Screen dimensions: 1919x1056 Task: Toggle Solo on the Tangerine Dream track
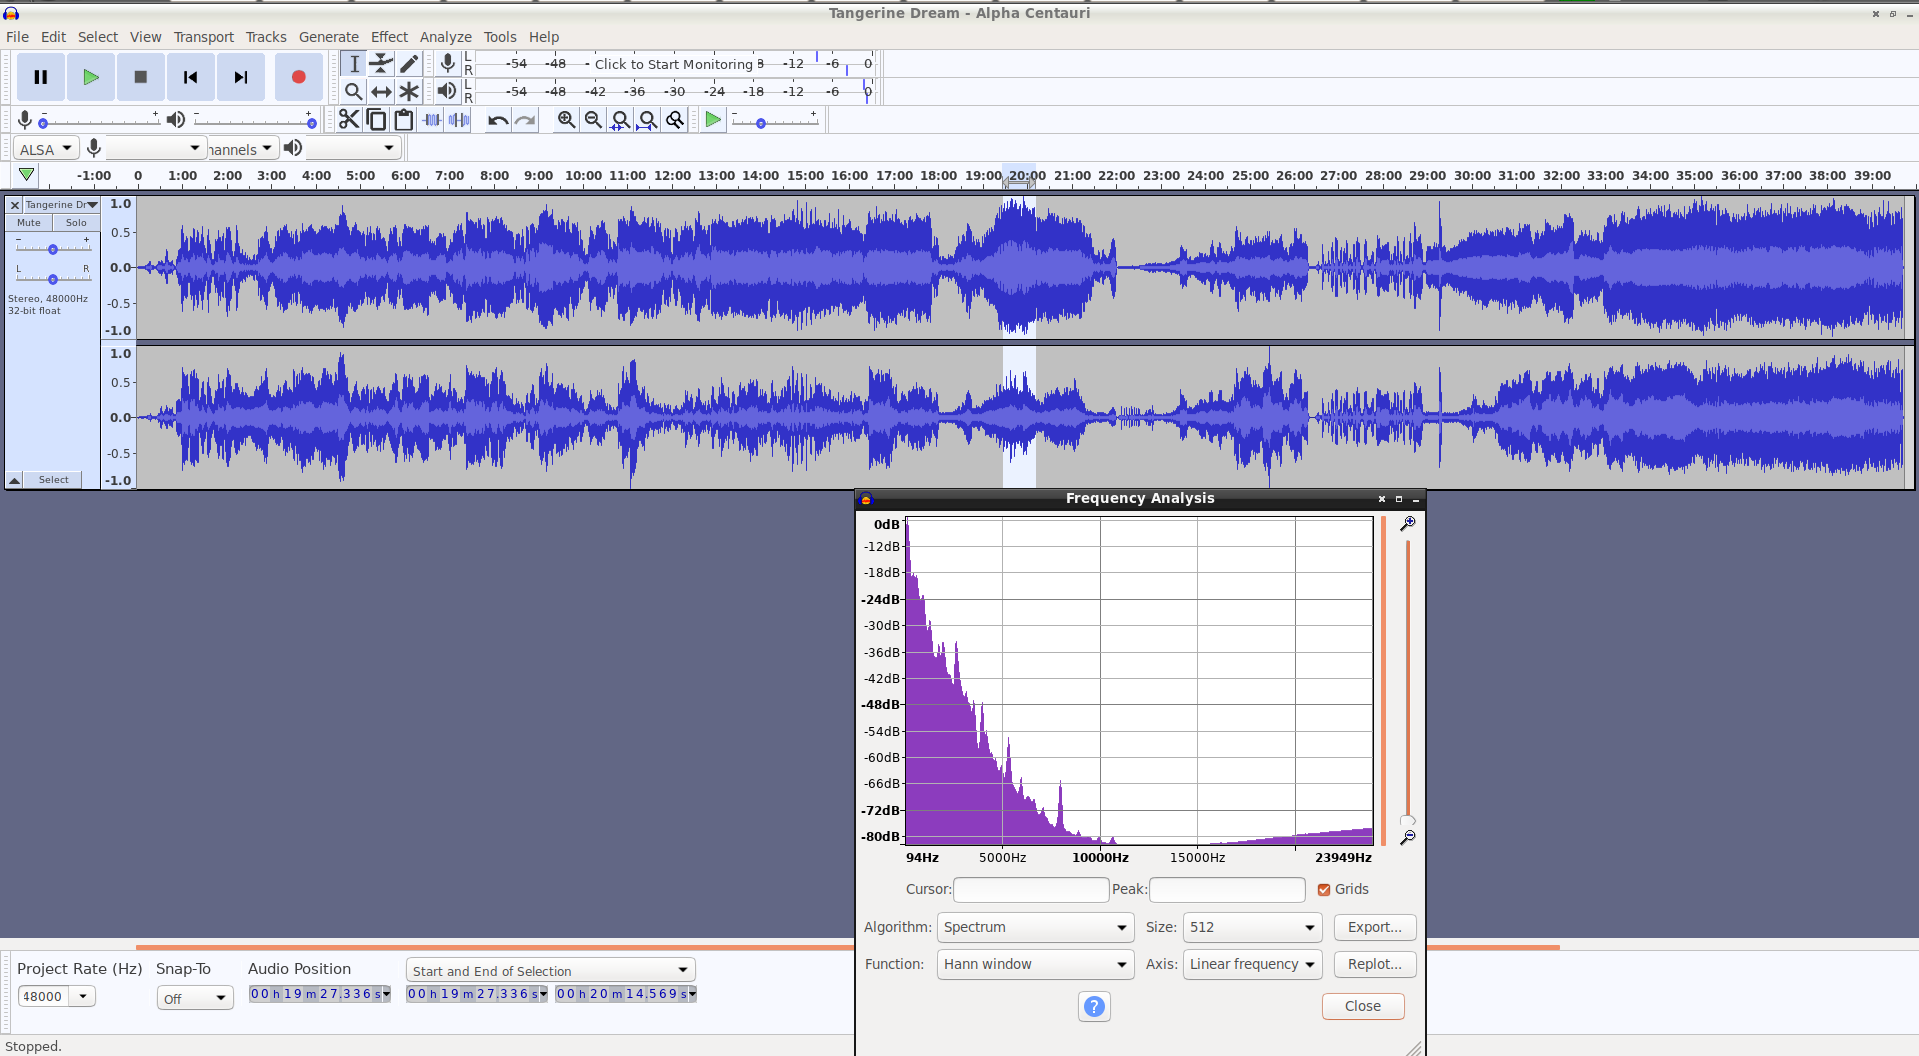76,223
